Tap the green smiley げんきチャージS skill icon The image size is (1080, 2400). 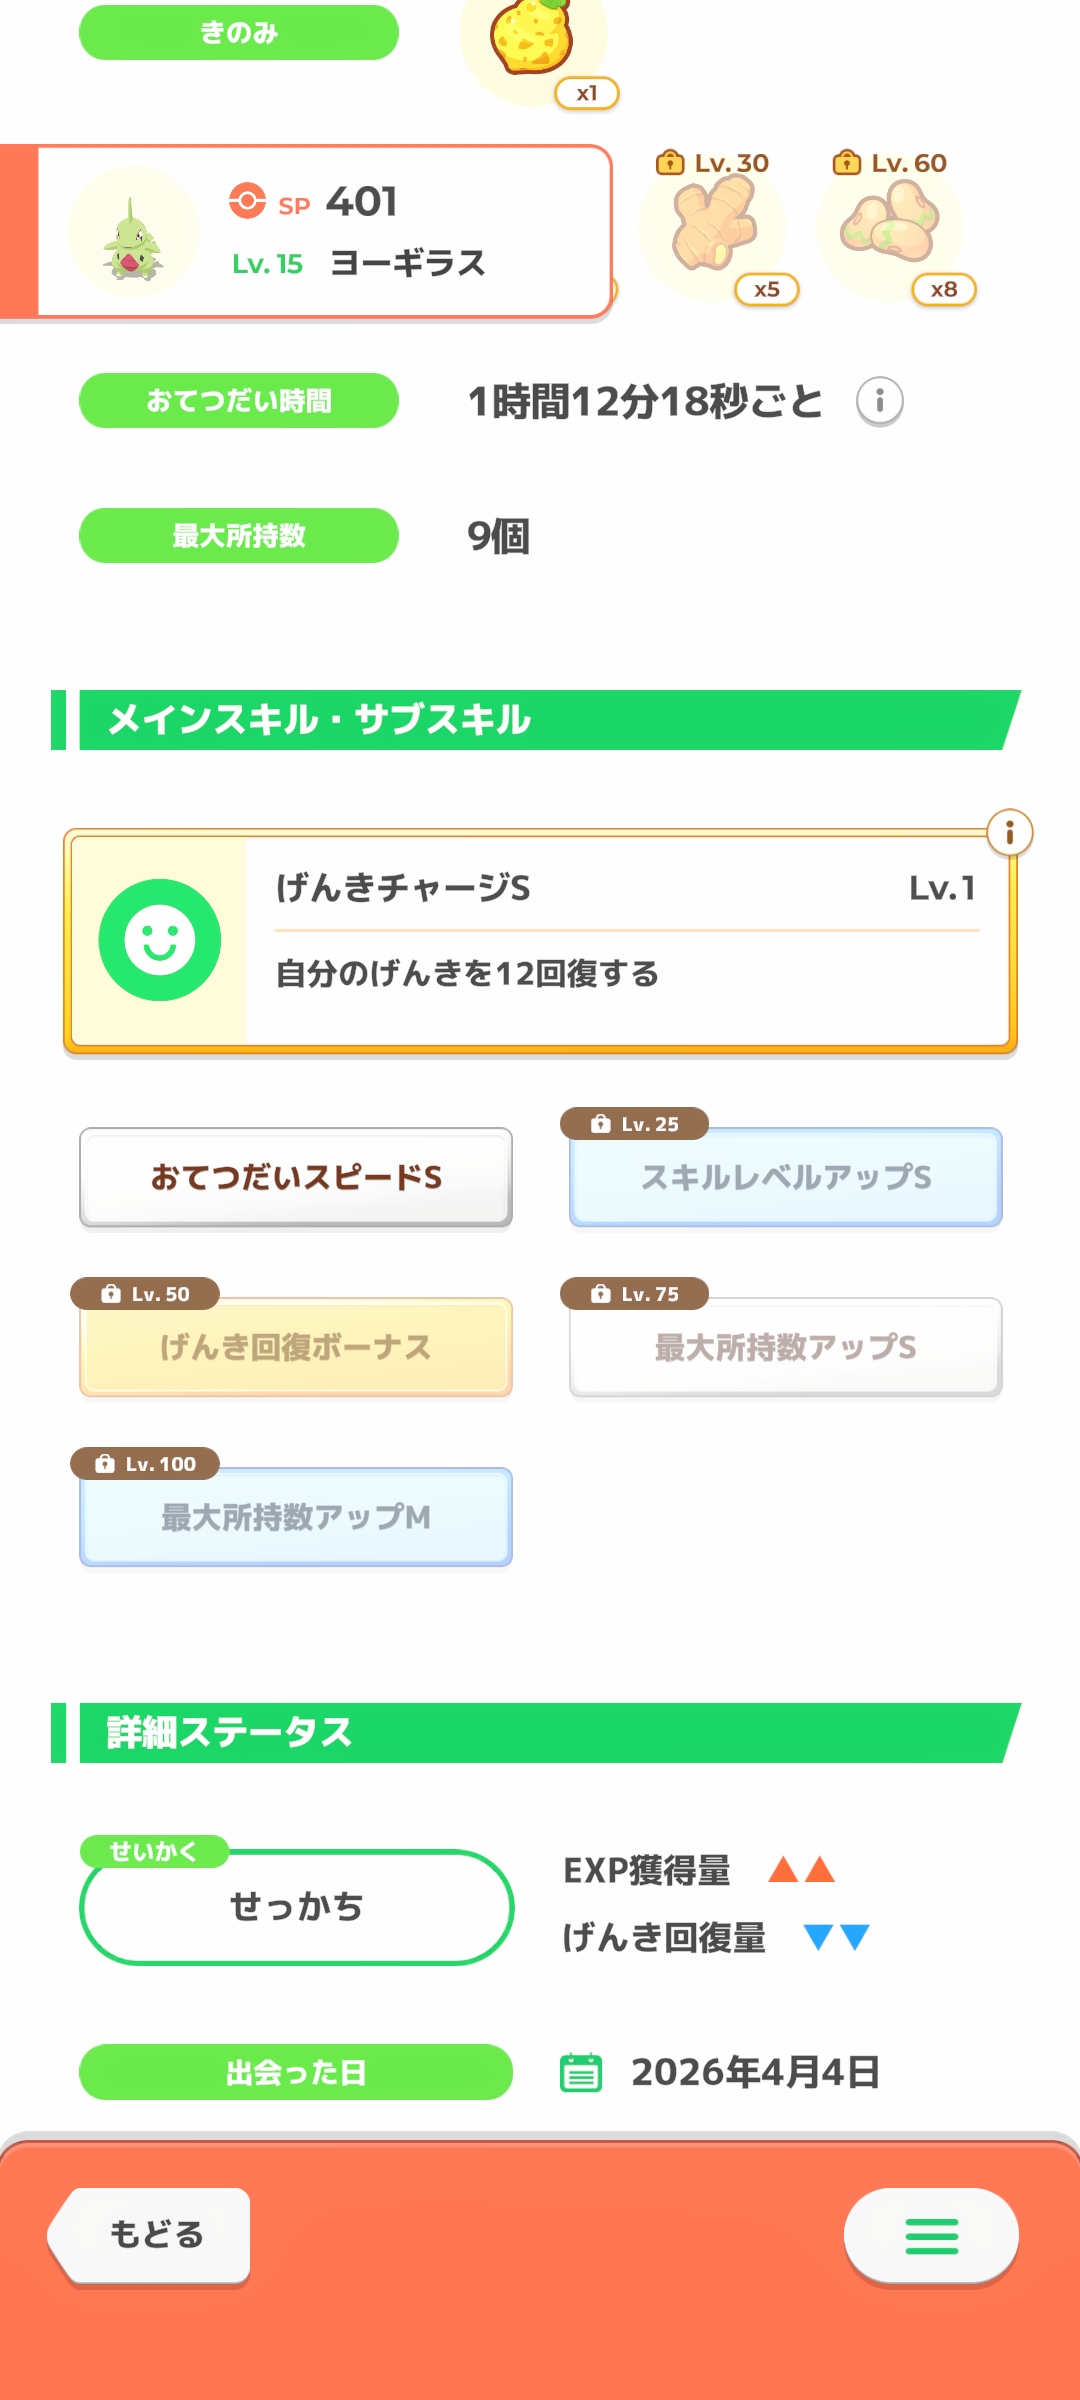[160, 940]
